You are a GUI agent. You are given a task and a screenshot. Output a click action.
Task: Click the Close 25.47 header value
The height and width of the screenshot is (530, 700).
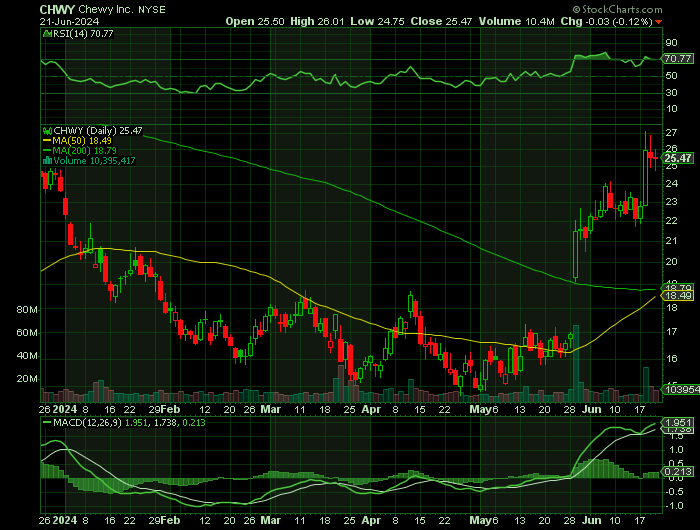tap(441, 21)
